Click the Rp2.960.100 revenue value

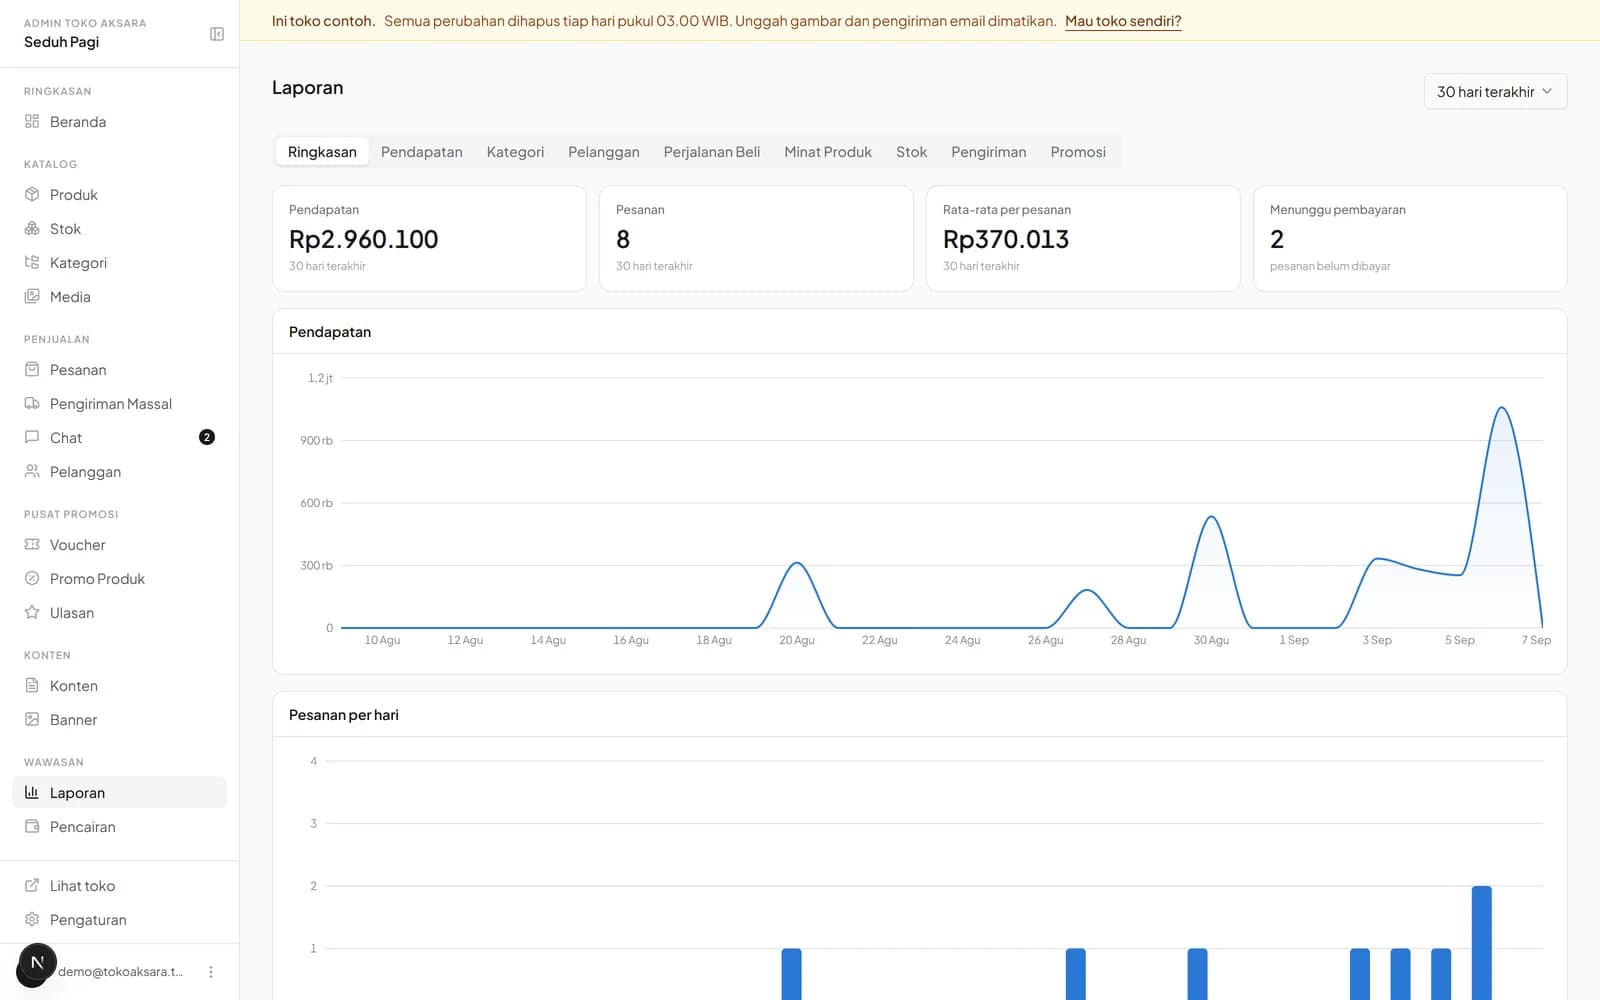[x=364, y=239]
